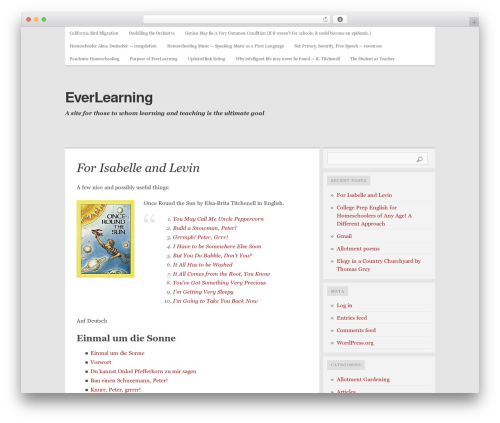Click the Einmal um die Sonne heading
The height and width of the screenshot is (423, 500).
pyautogui.click(x=126, y=338)
